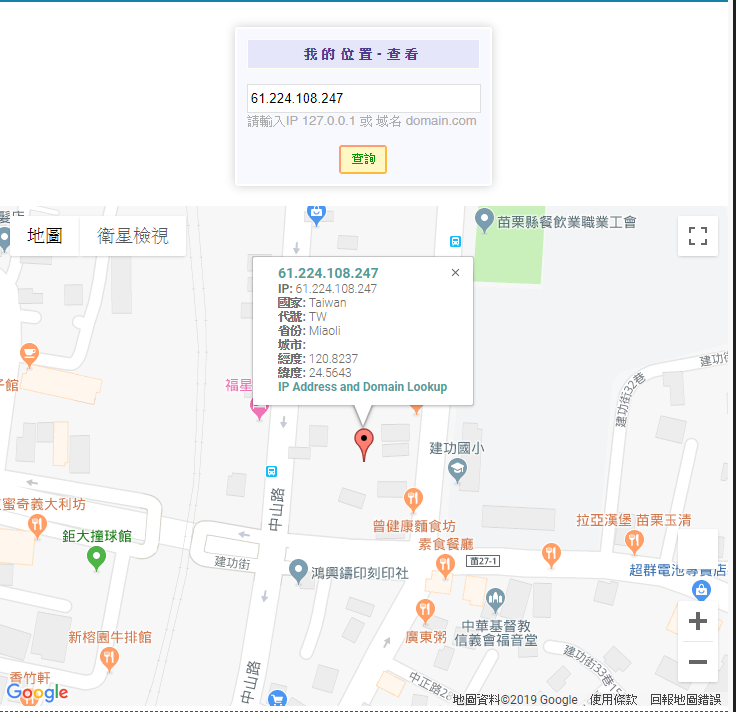Image resolution: width=736 pixels, height=712 pixels.
Task: Click the 苗27-1 road shield
Action: [483, 561]
